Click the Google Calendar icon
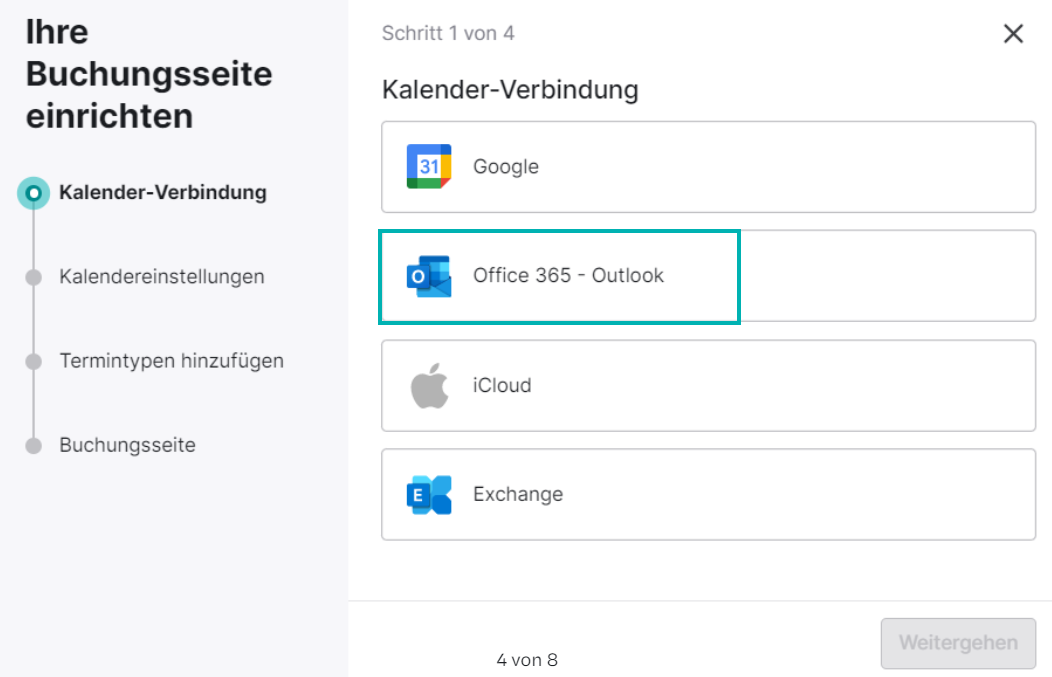Screen dimensions: 1052x677 coord(429,166)
